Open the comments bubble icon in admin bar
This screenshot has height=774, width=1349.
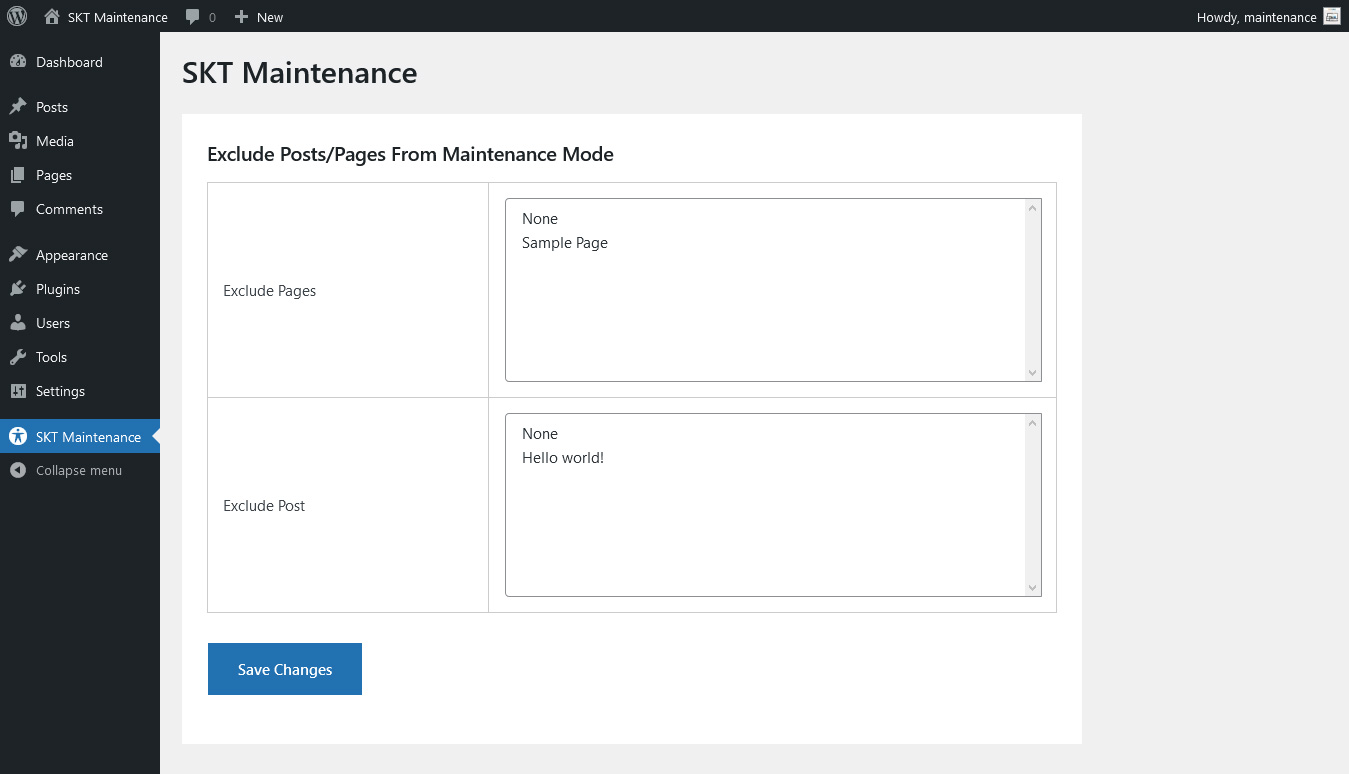pyautogui.click(x=193, y=16)
